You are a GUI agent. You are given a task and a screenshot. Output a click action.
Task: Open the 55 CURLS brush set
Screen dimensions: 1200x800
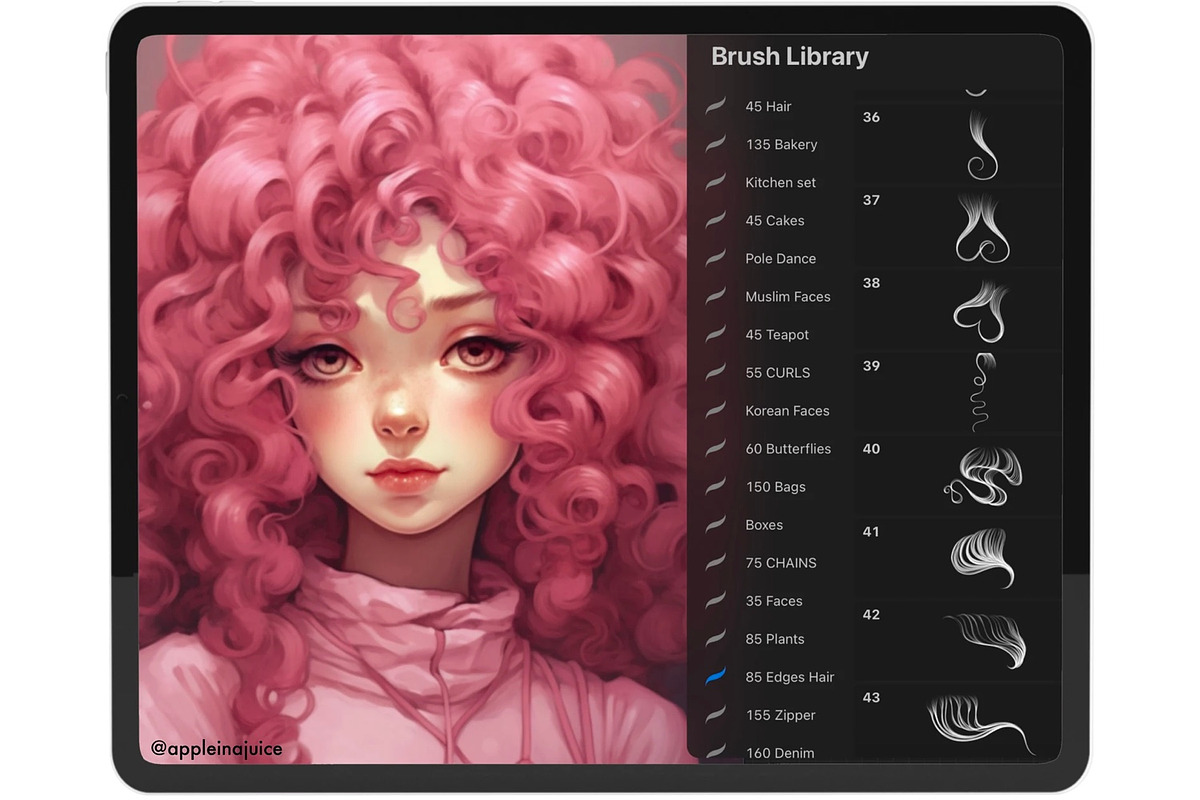[x=777, y=373]
